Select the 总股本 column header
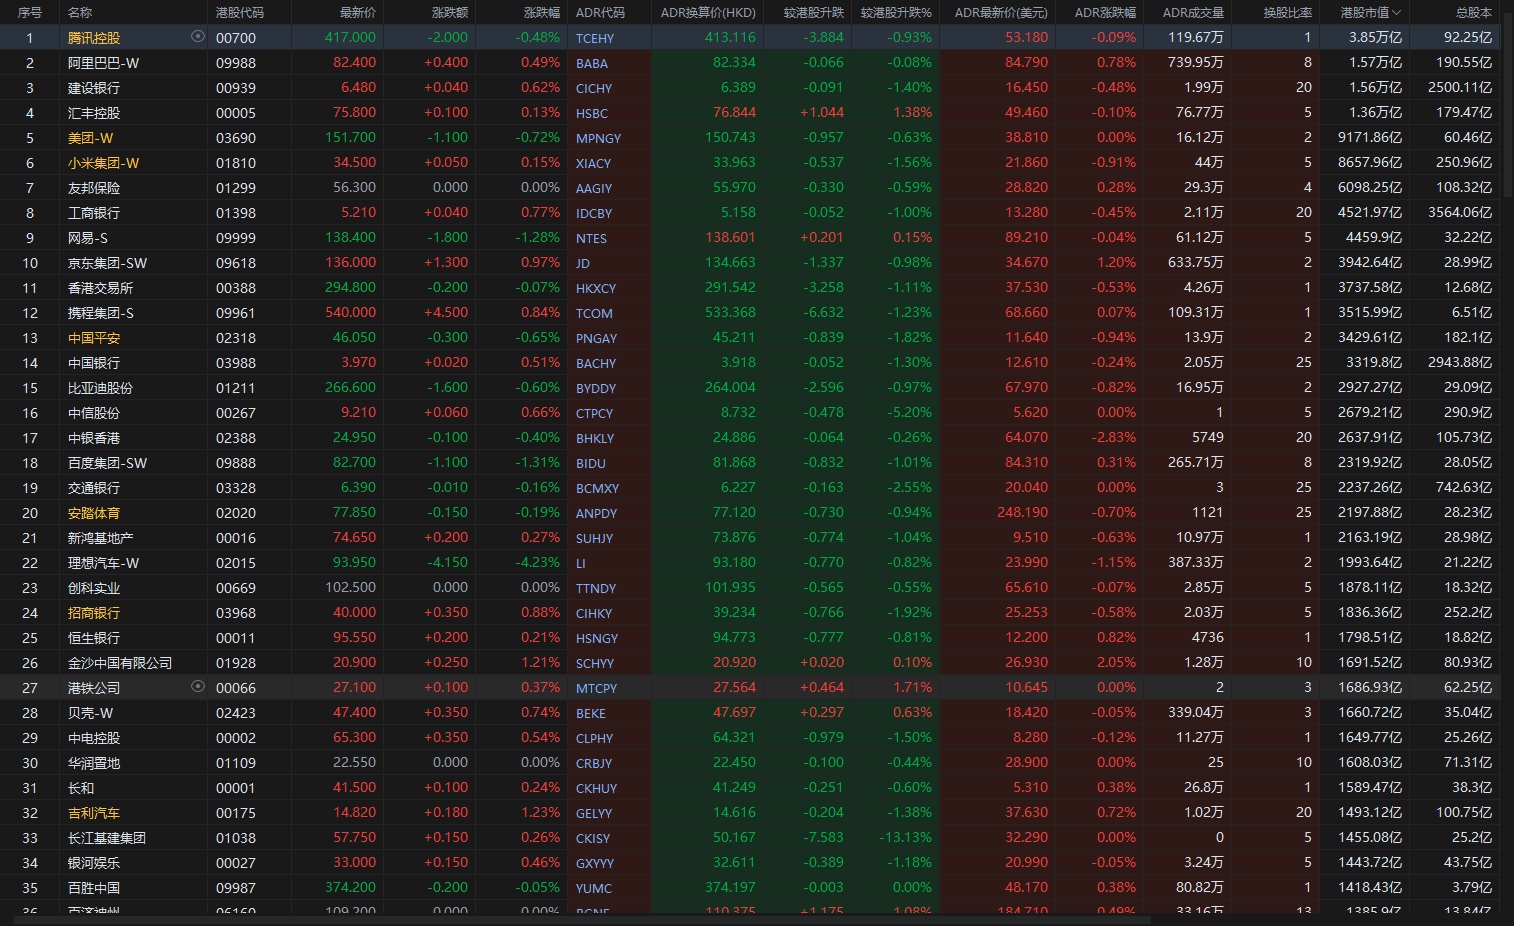The height and width of the screenshot is (926, 1514). coord(1473,13)
